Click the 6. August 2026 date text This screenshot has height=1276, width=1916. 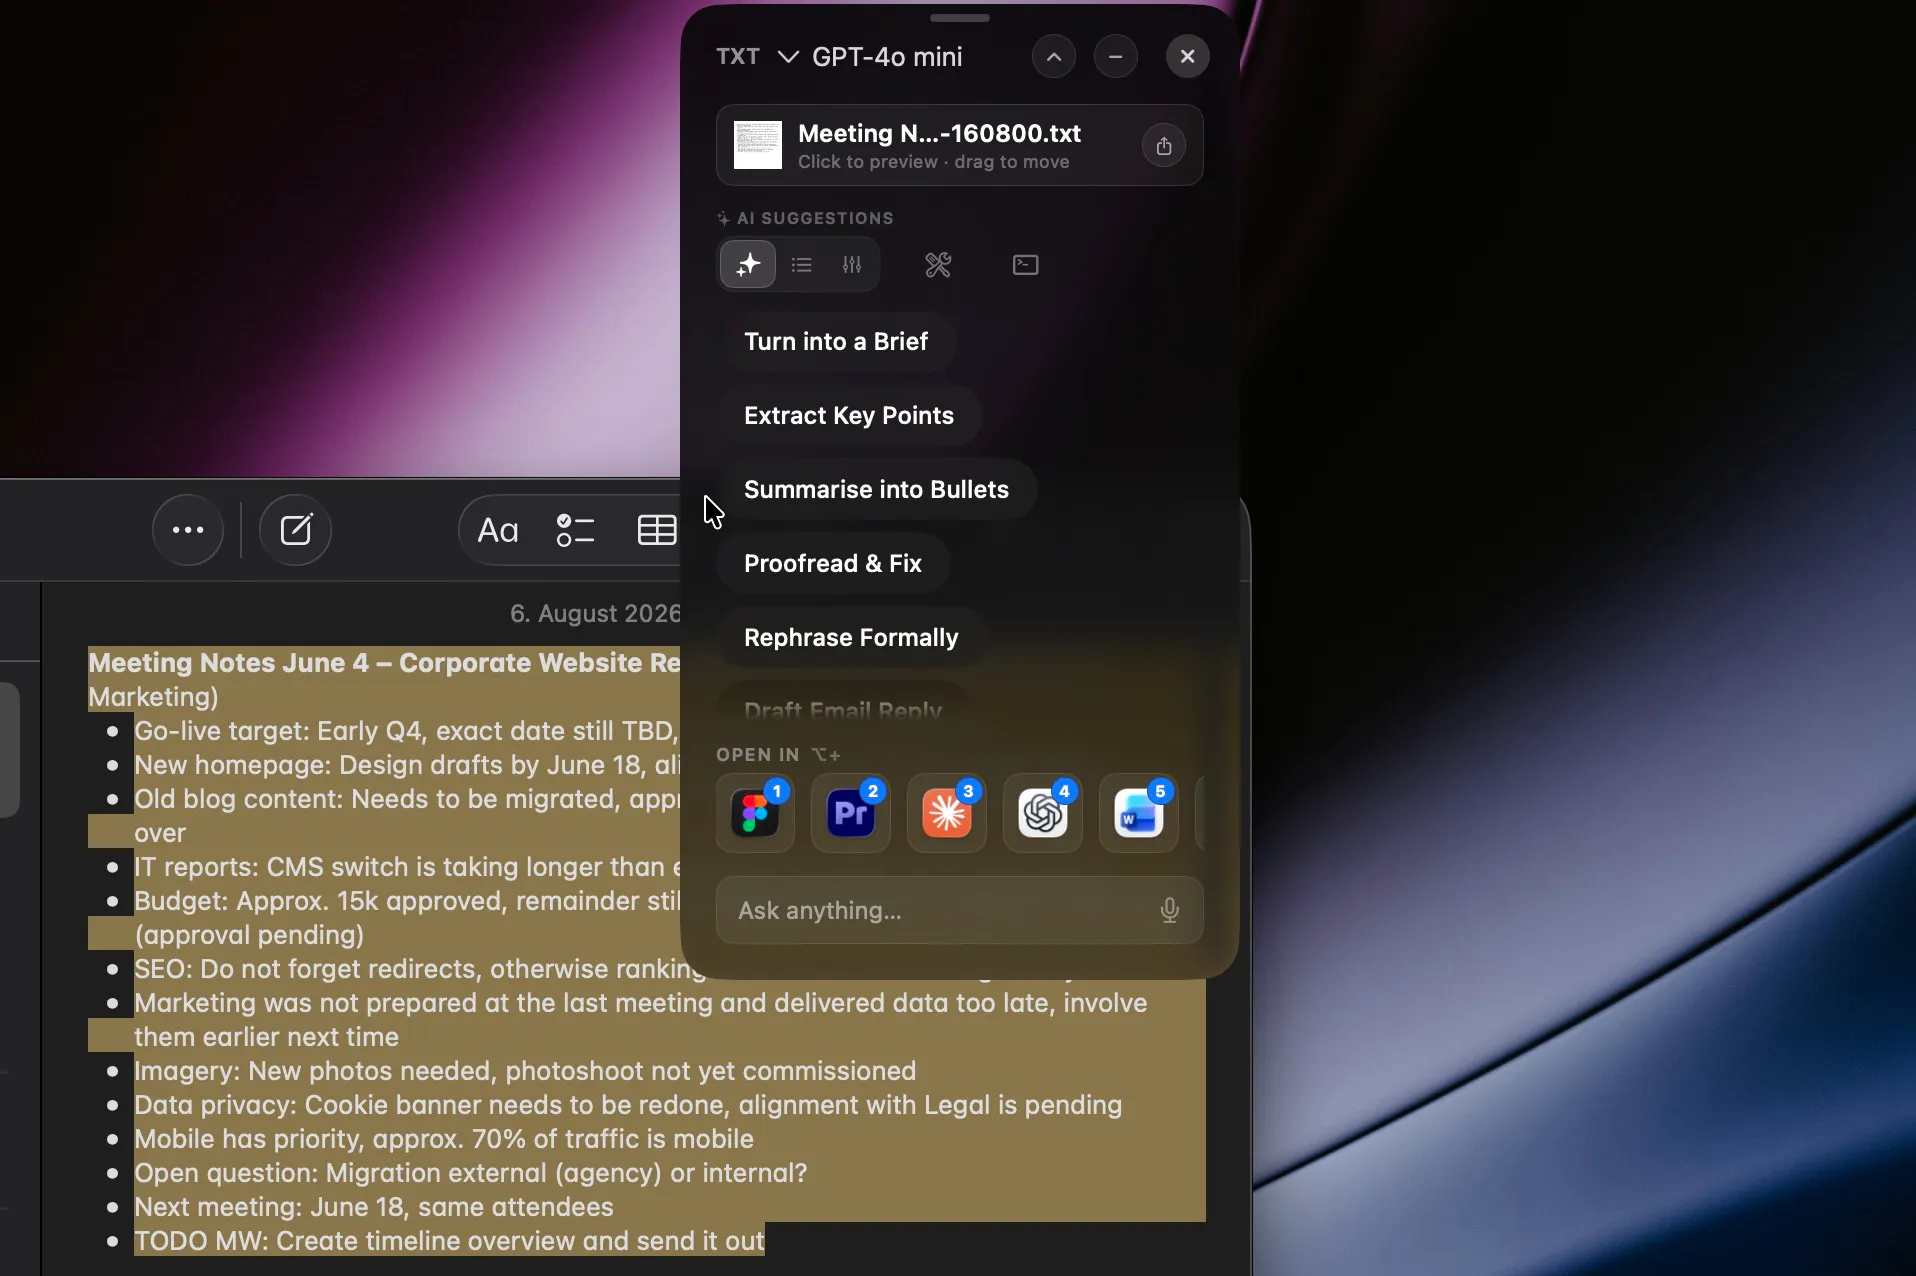[x=595, y=613]
